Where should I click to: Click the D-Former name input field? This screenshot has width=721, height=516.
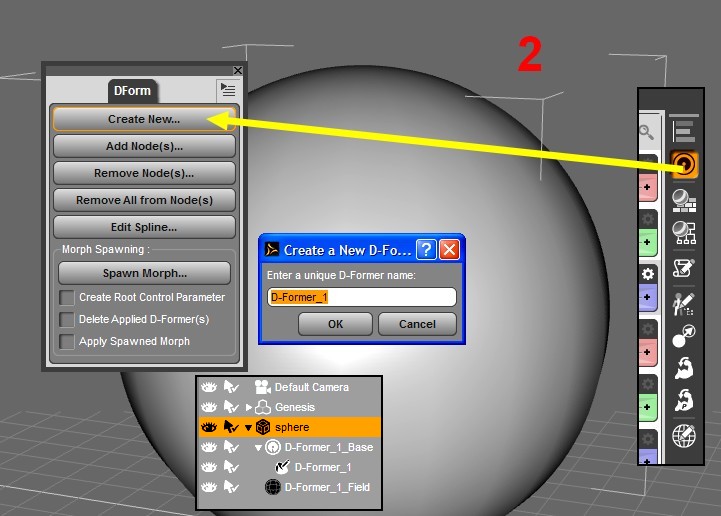point(362,297)
